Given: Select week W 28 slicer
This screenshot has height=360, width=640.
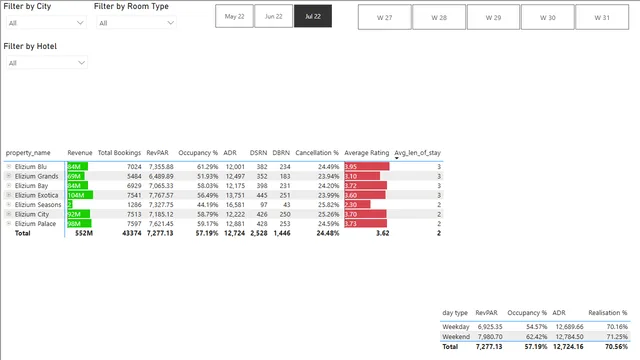Looking at the screenshot, I should [439, 17].
